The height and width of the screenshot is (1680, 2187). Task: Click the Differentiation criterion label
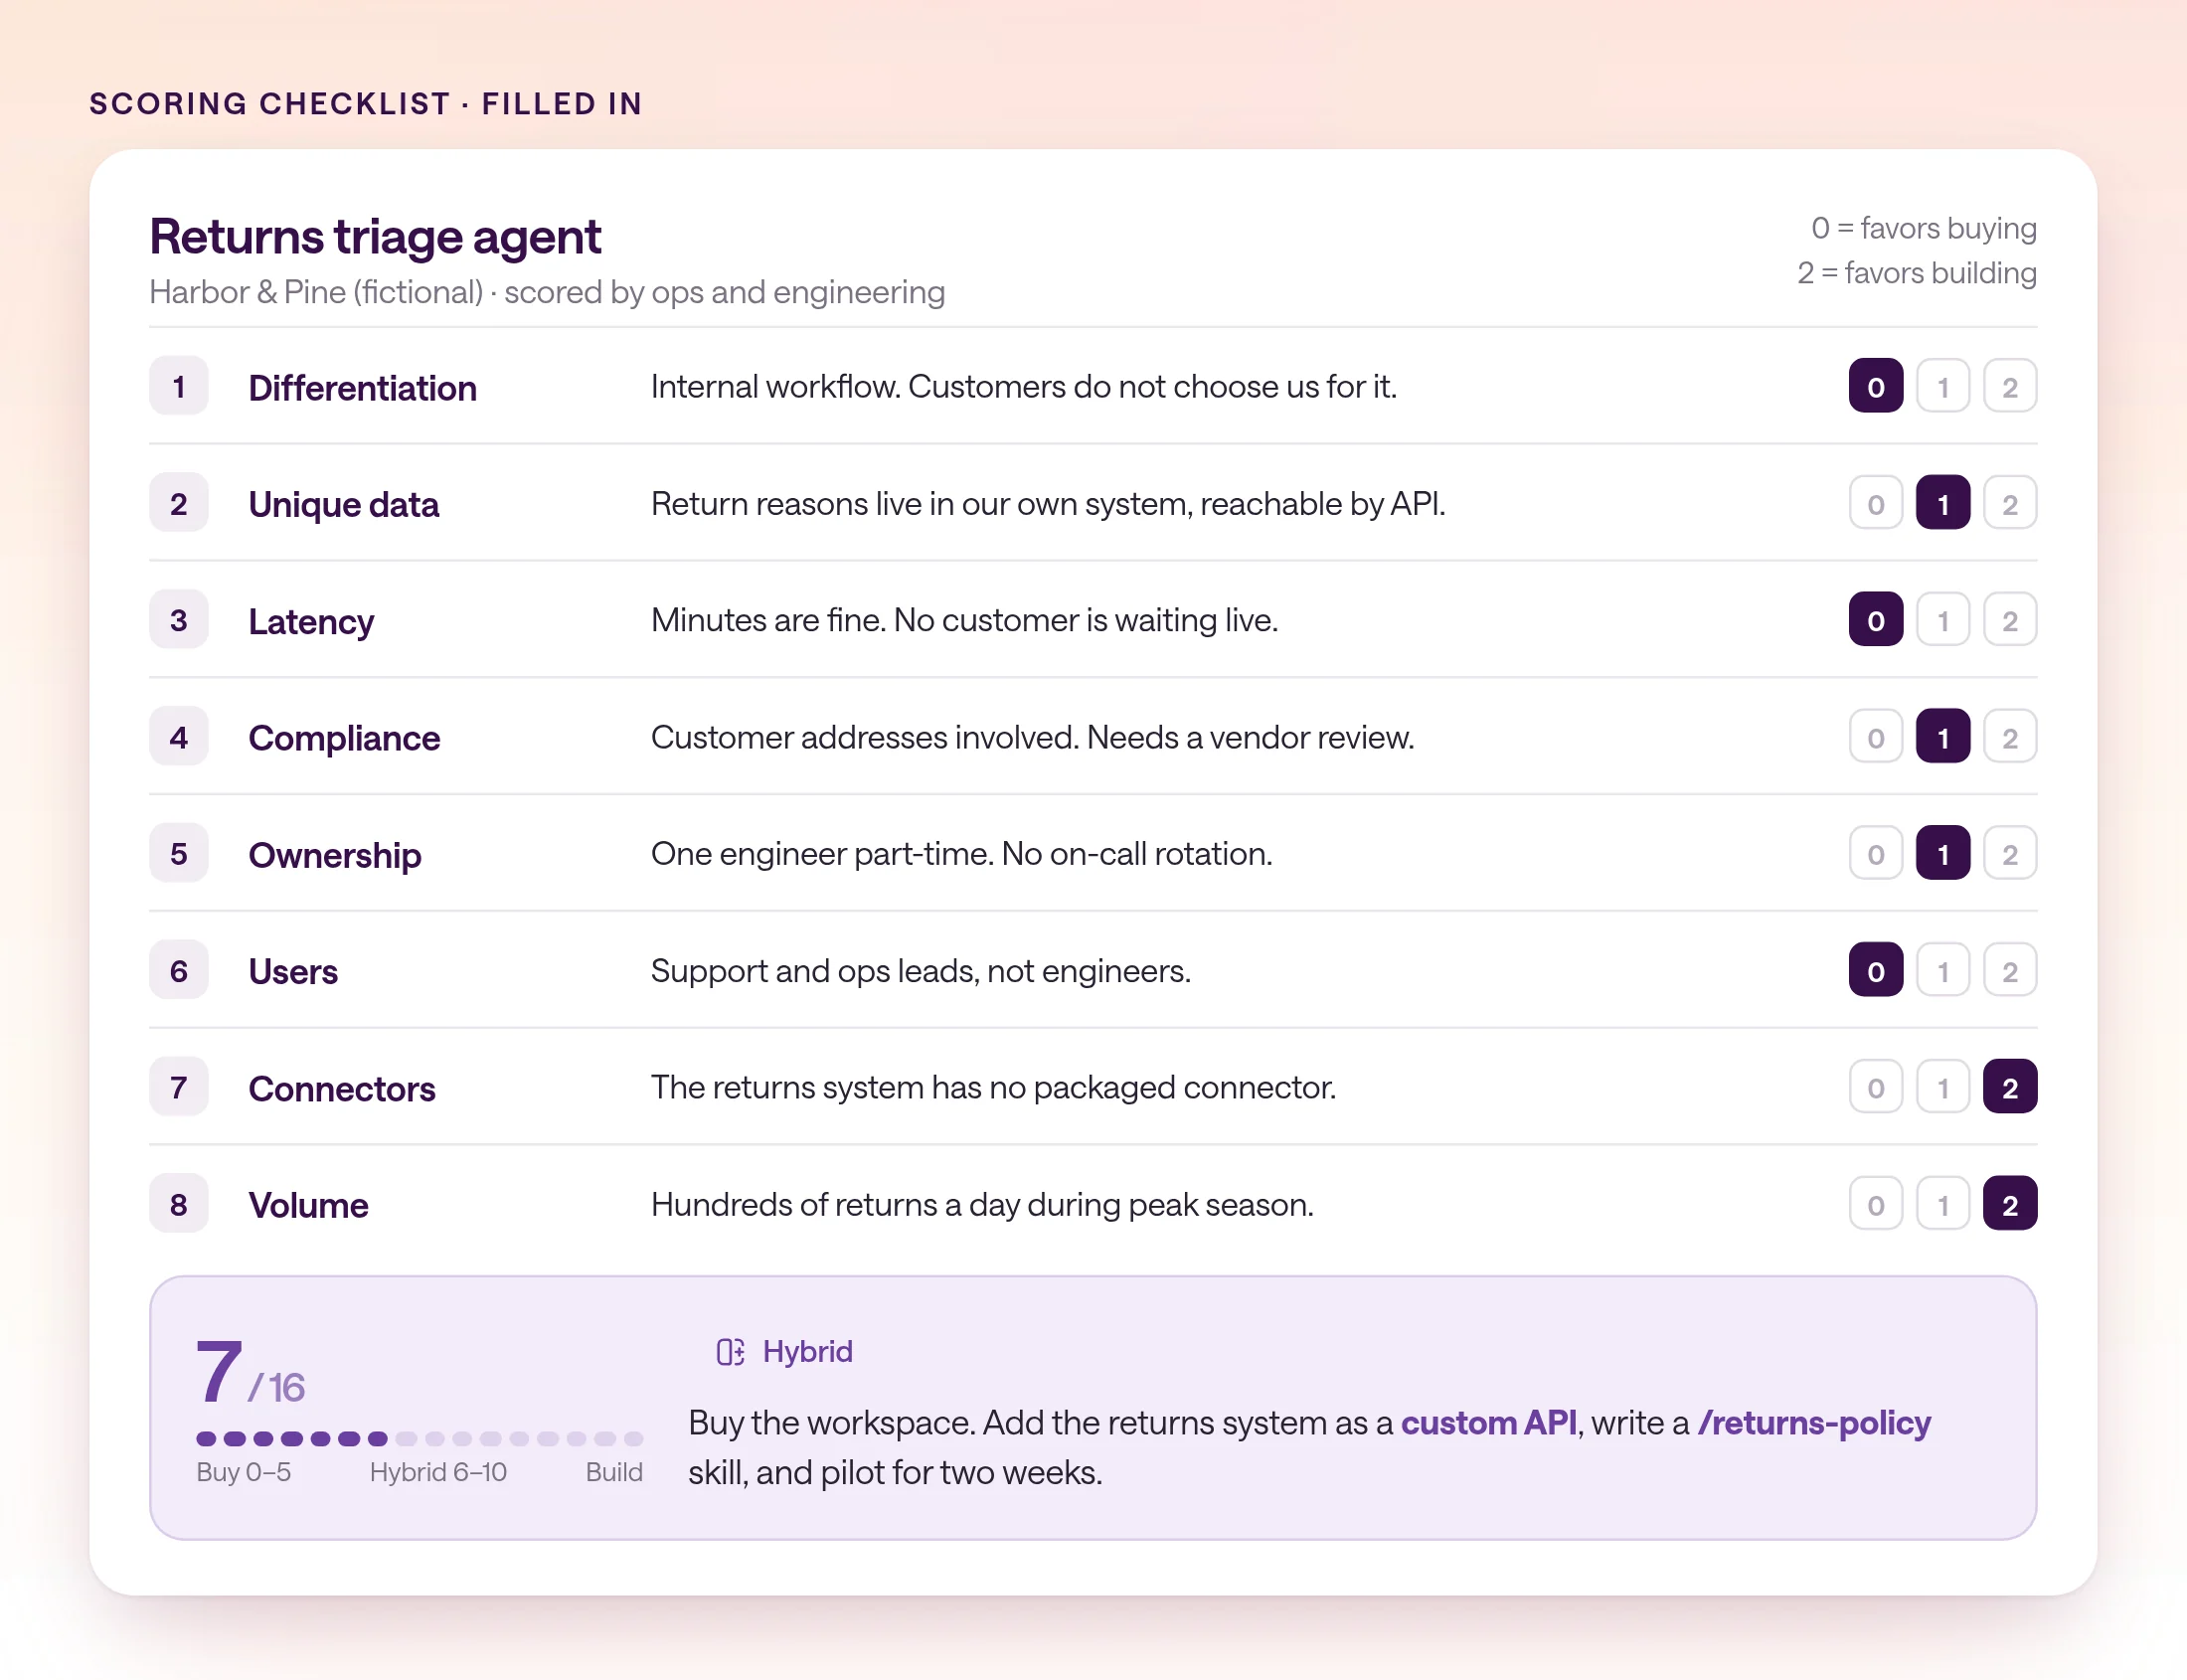pos(362,388)
